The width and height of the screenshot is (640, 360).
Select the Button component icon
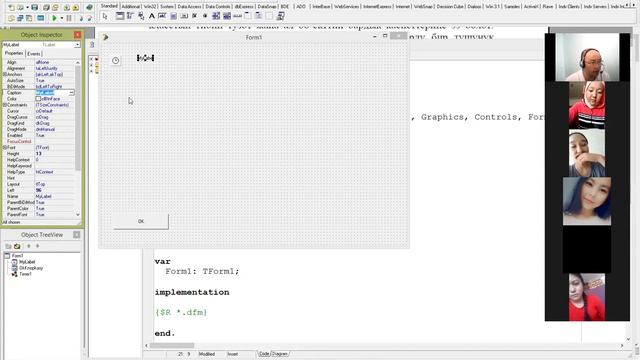184,16
